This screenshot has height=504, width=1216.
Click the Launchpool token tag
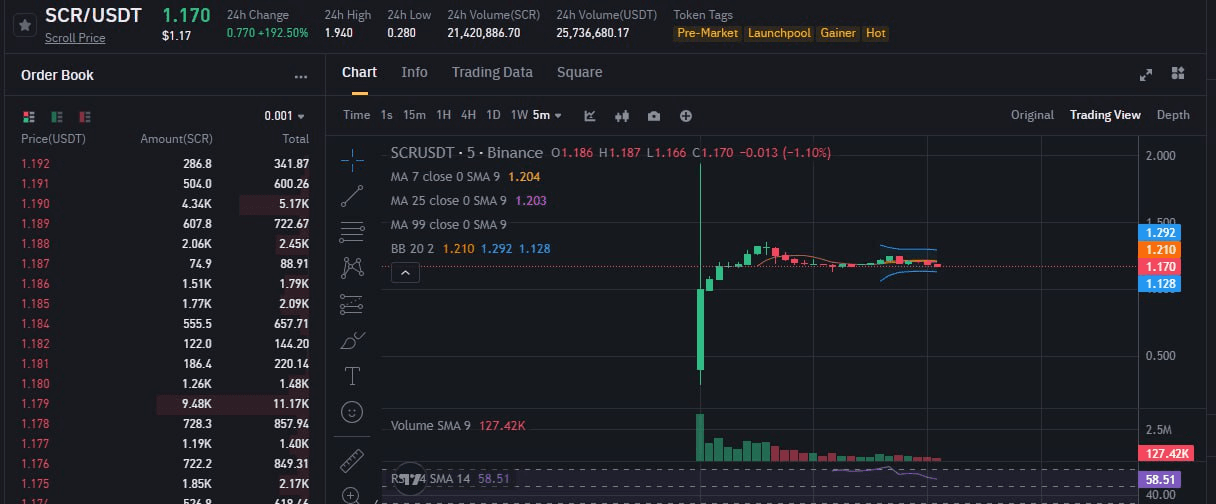pos(779,33)
